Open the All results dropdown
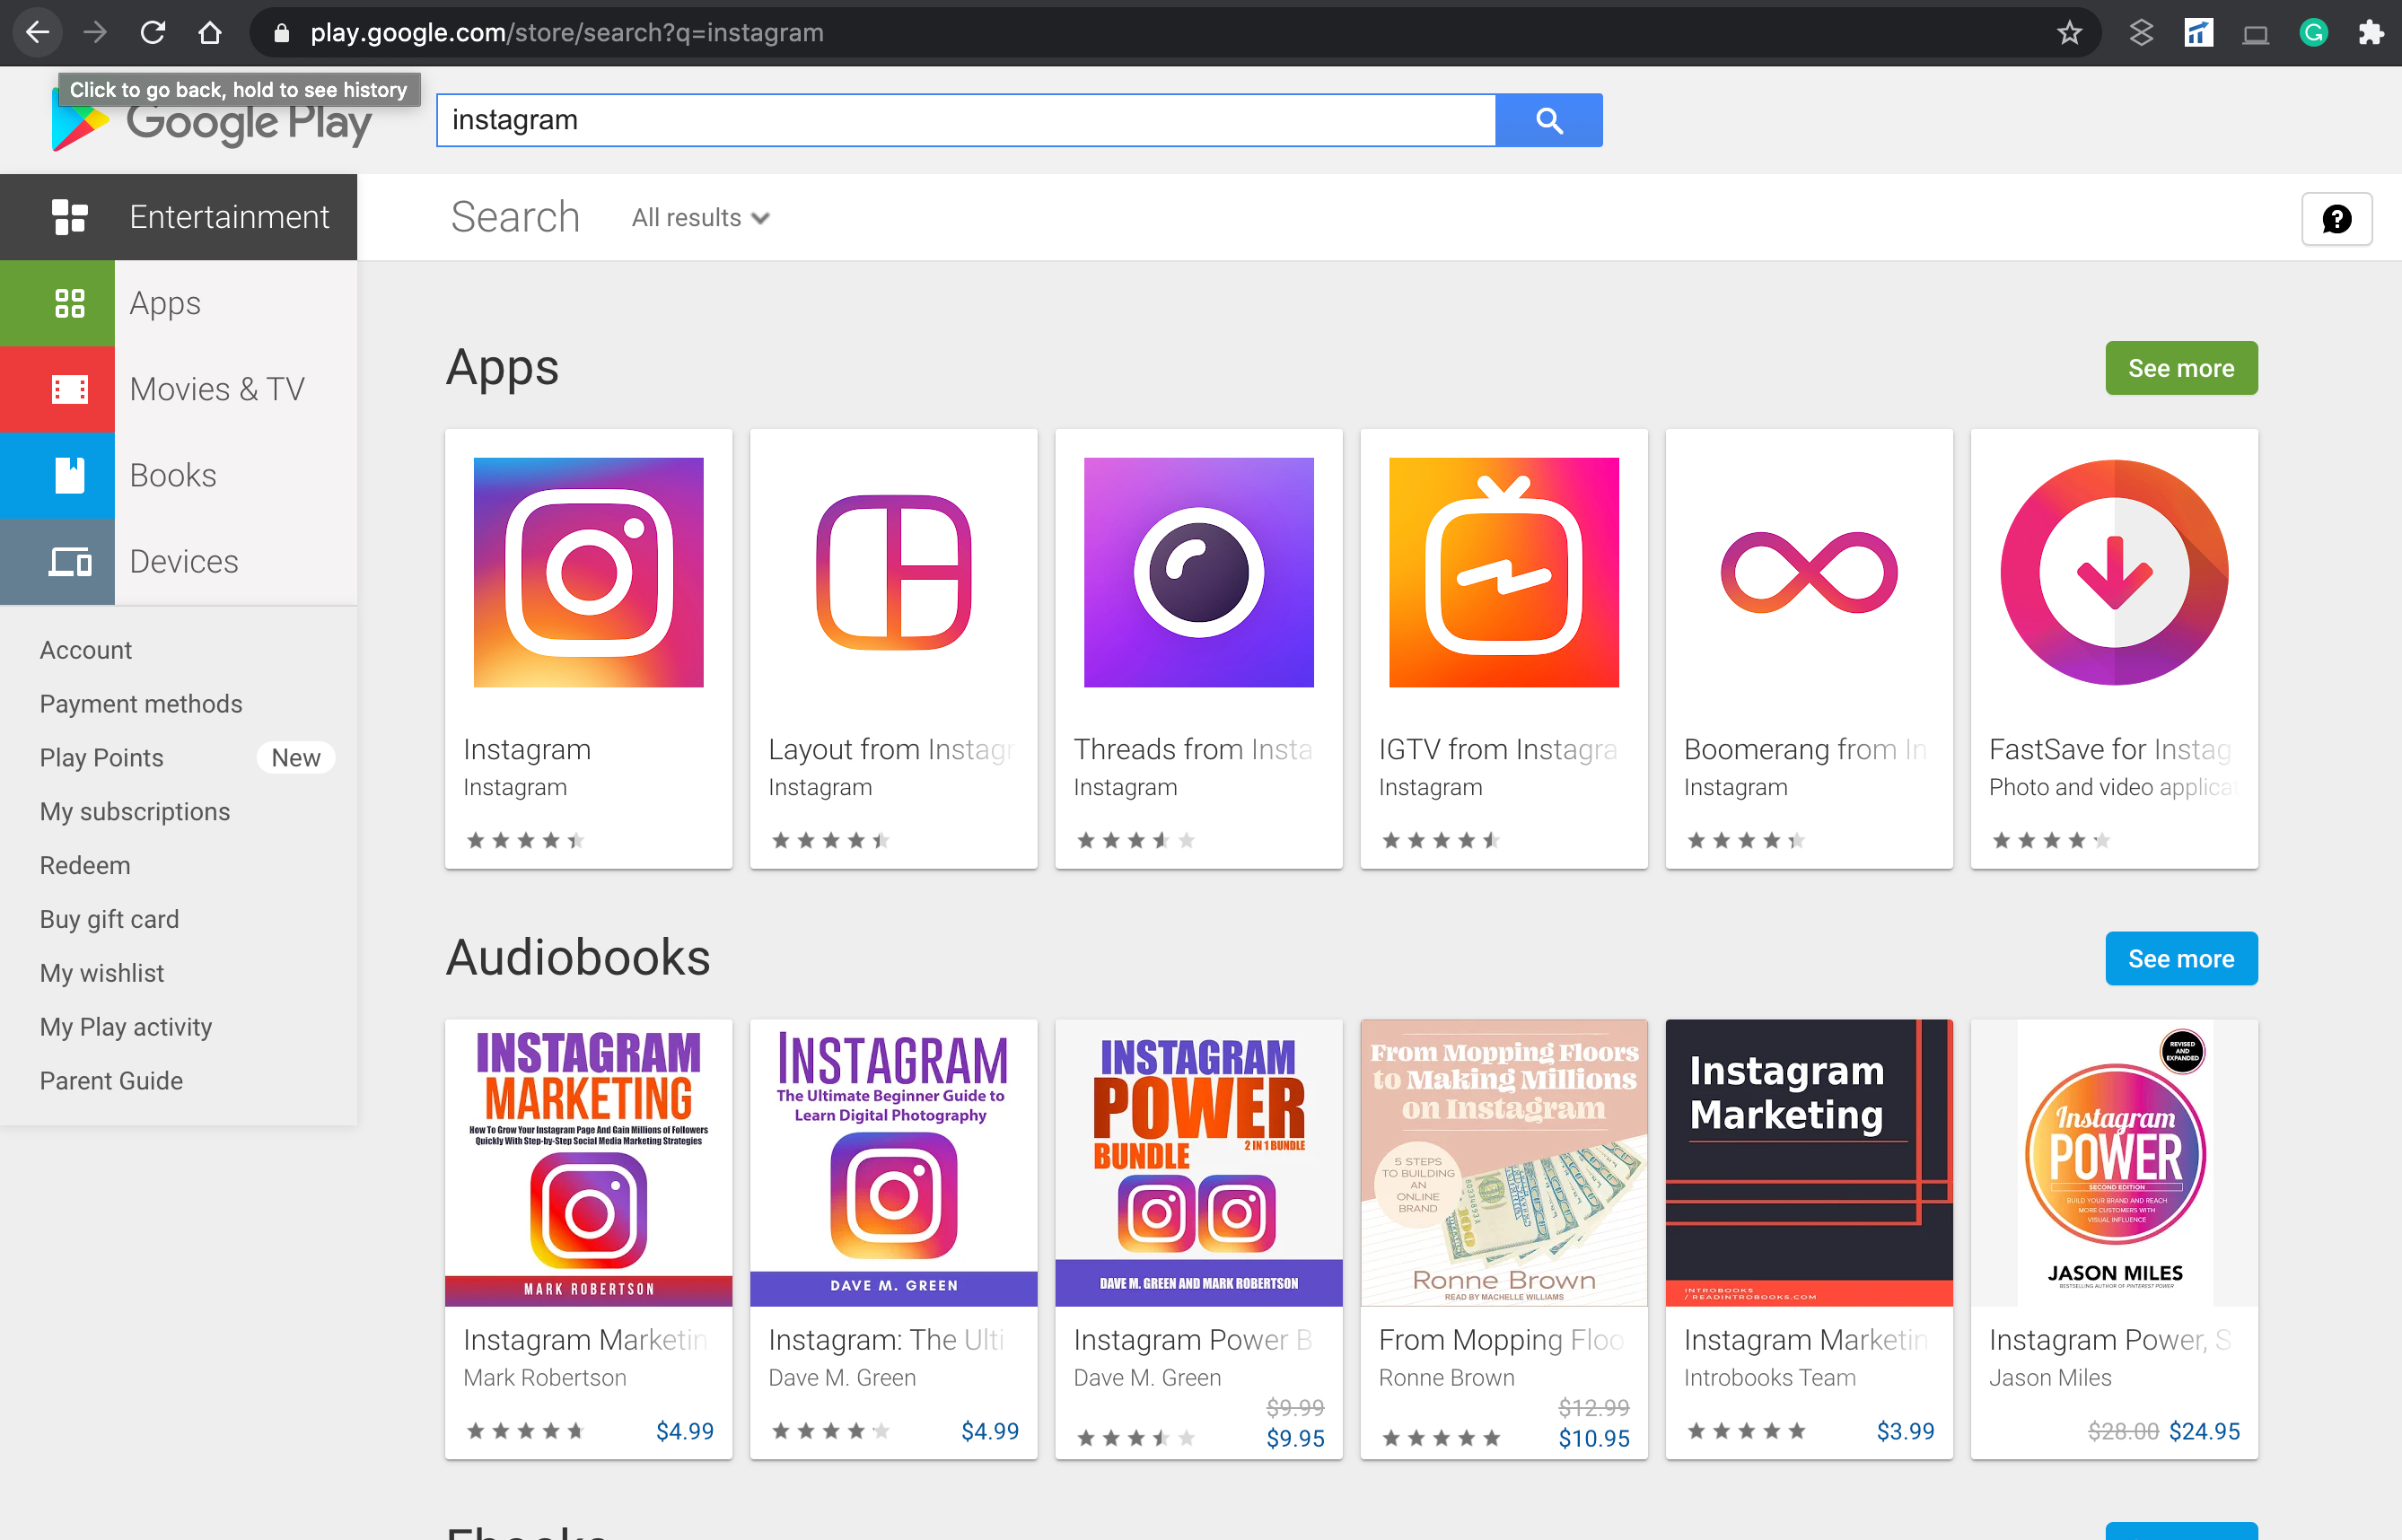This screenshot has width=2402, height=1540. coord(699,218)
